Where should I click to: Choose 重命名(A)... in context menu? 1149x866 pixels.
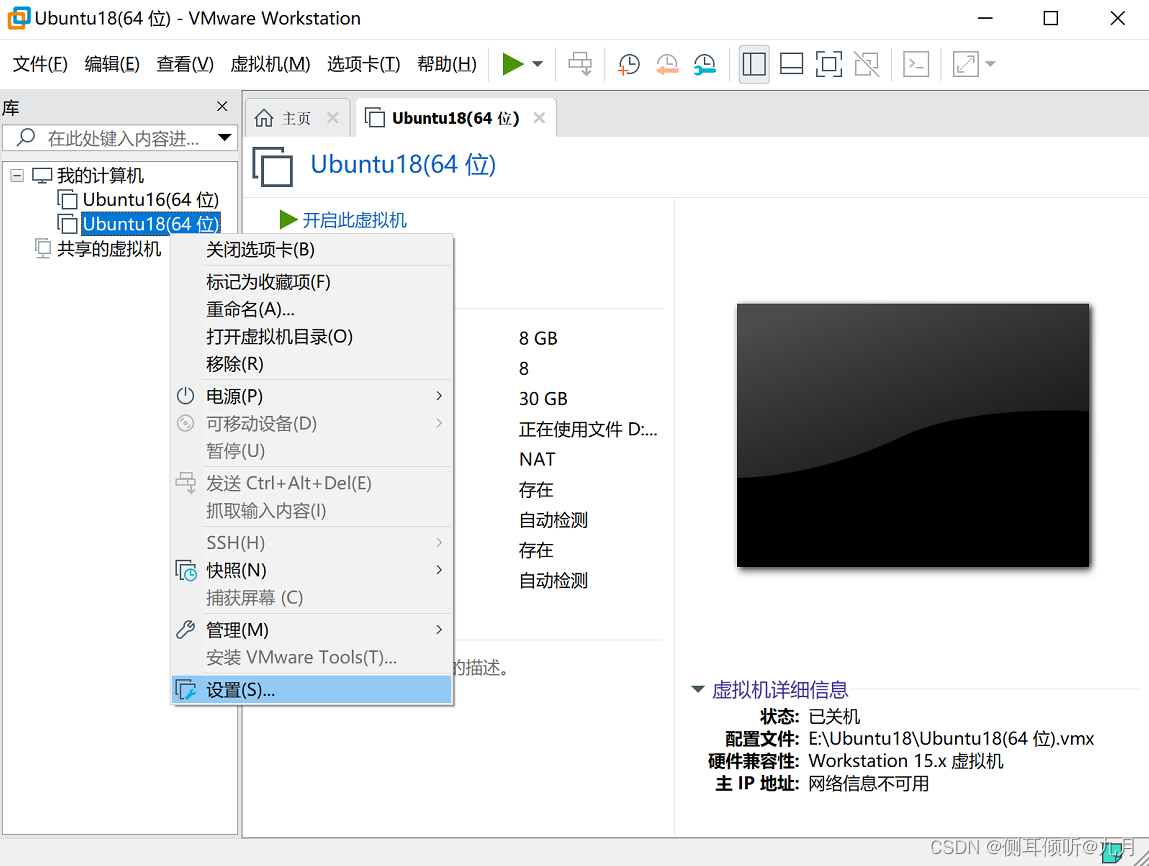(x=311, y=309)
